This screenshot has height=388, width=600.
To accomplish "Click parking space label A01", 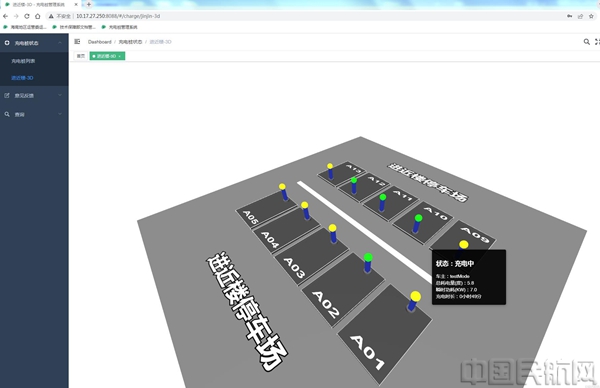I will pyautogui.click(x=367, y=352).
